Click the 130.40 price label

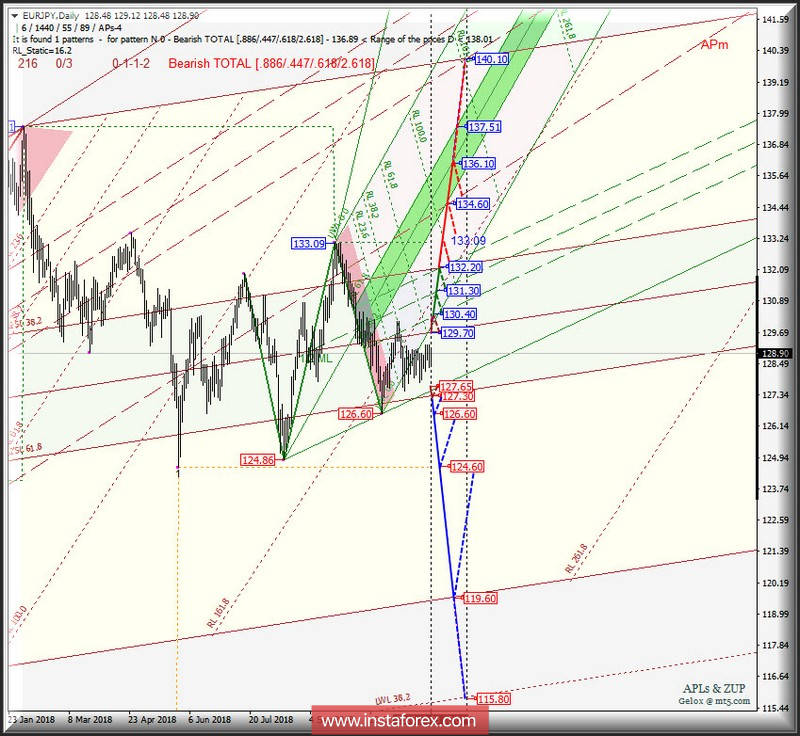pos(460,314)
